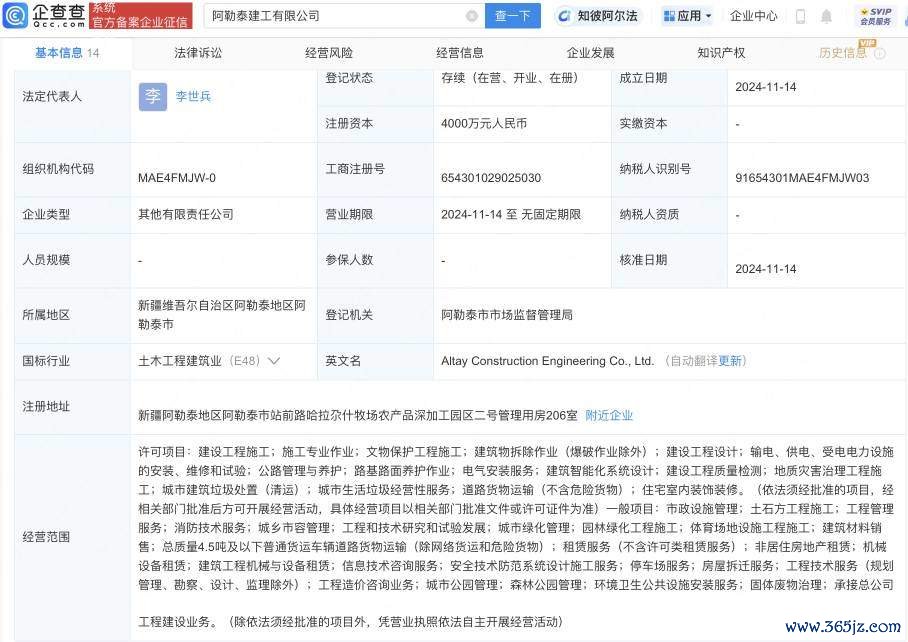Open the Qcc.com logo homepage
The image size is (908, 642).
[45, 16]
